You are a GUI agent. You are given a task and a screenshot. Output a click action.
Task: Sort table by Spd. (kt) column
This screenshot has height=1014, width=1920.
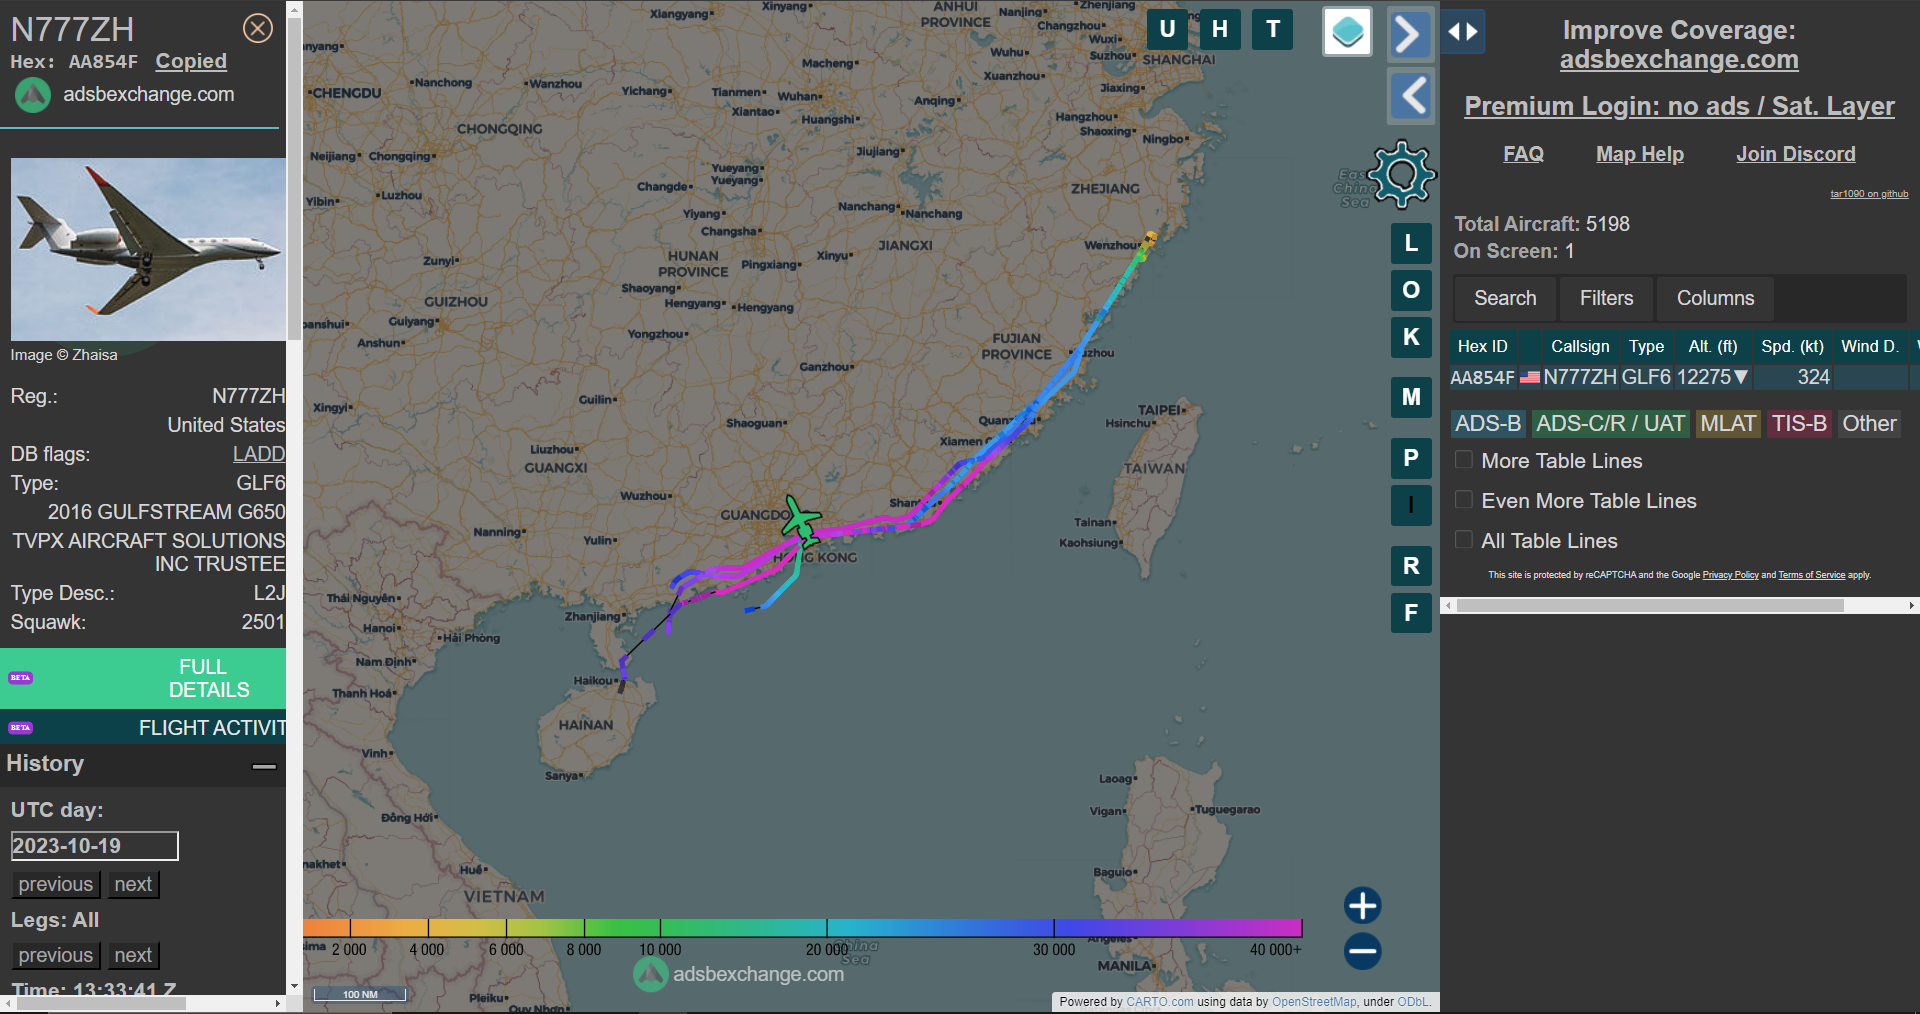coord(1792,346)
